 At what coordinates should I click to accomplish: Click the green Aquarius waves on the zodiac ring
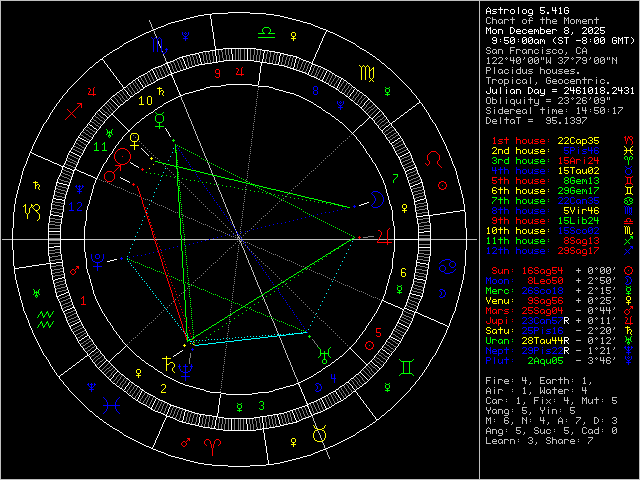(x=46, y=320)
